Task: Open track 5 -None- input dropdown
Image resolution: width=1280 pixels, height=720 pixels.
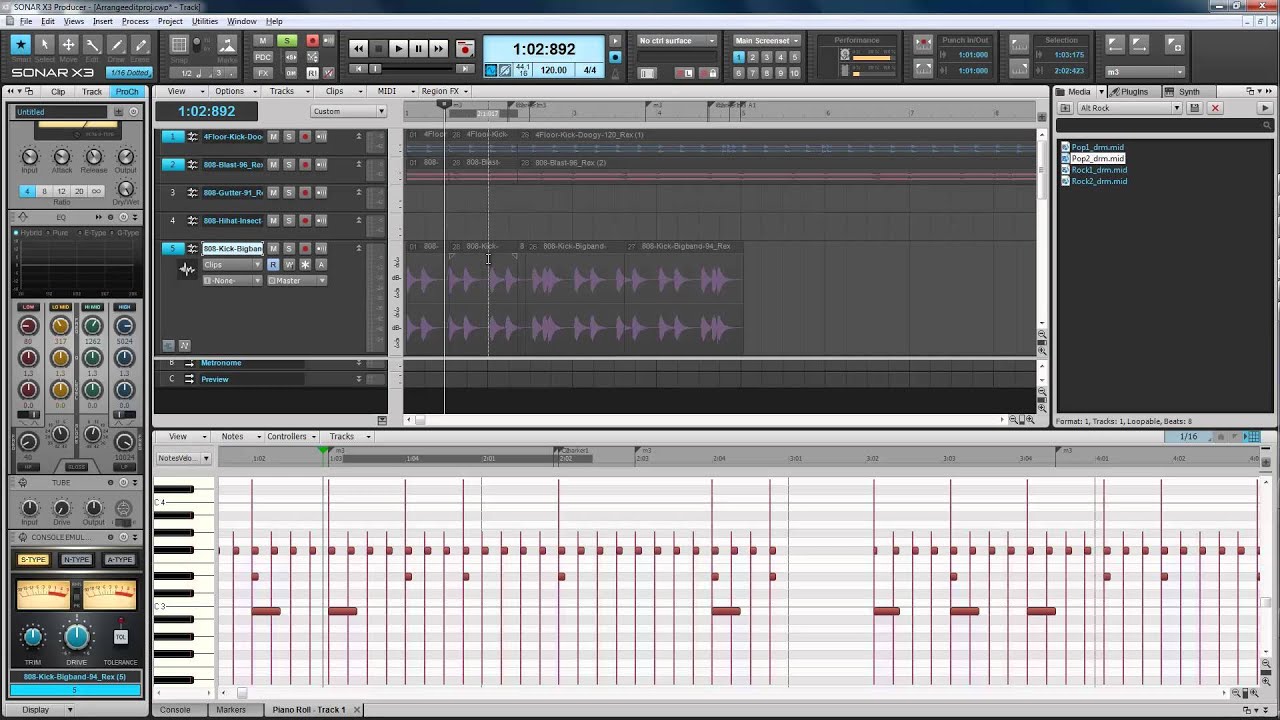Action: 233,281
